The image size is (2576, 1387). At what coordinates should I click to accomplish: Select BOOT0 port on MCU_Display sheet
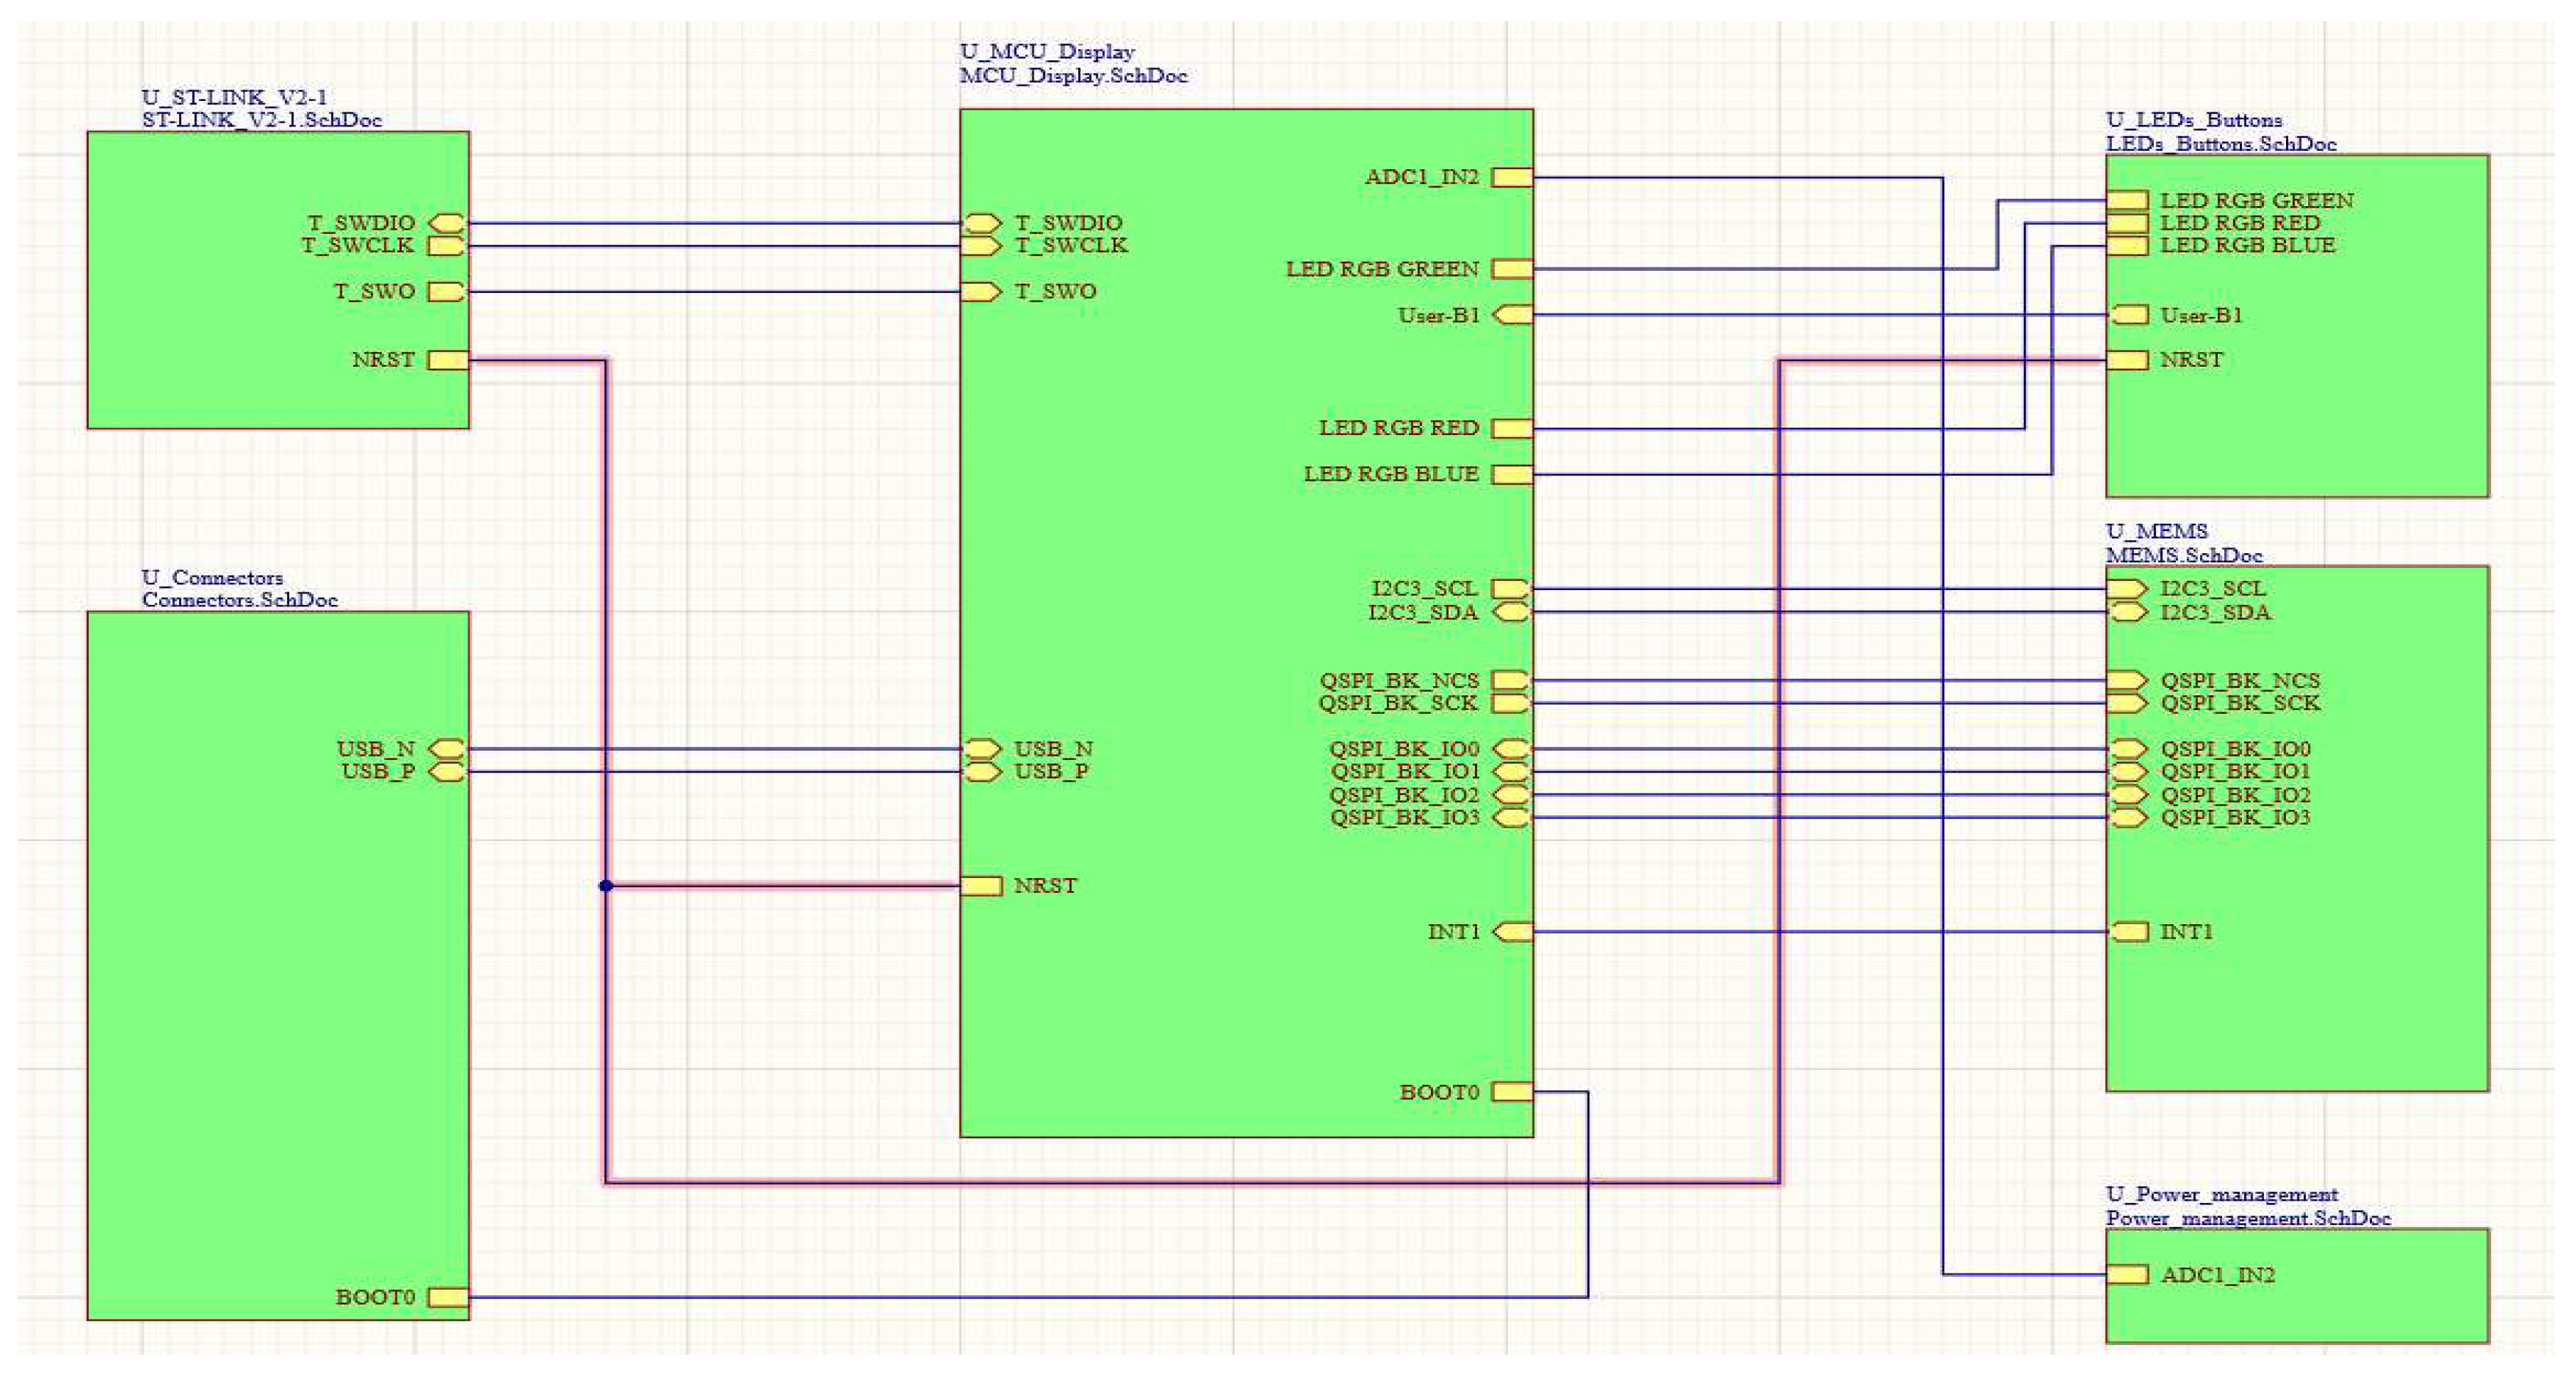click(1512, 1092)
